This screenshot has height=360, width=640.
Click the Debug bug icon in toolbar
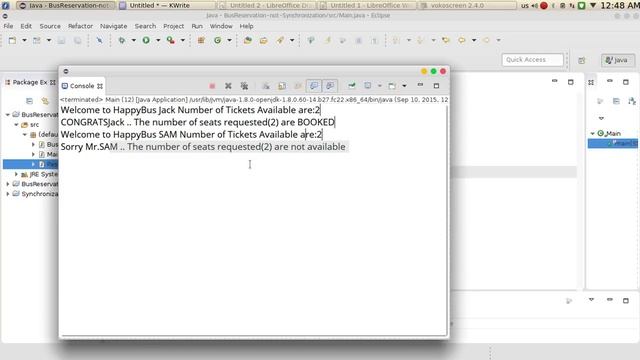click(x=122, y=40)
